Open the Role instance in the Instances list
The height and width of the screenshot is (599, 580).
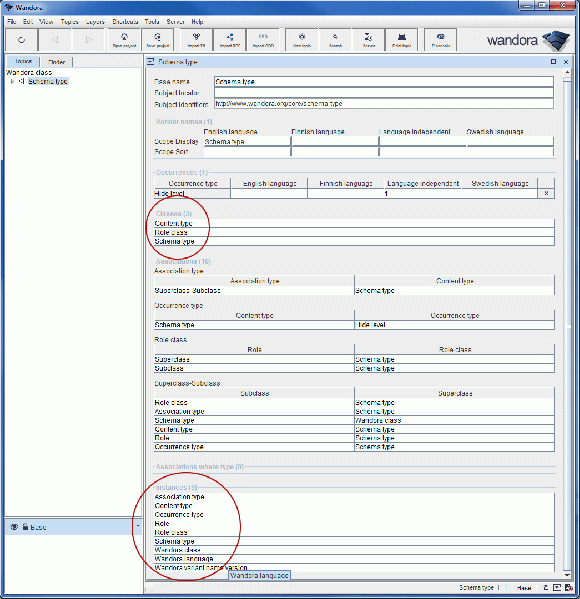click(162, 523)
